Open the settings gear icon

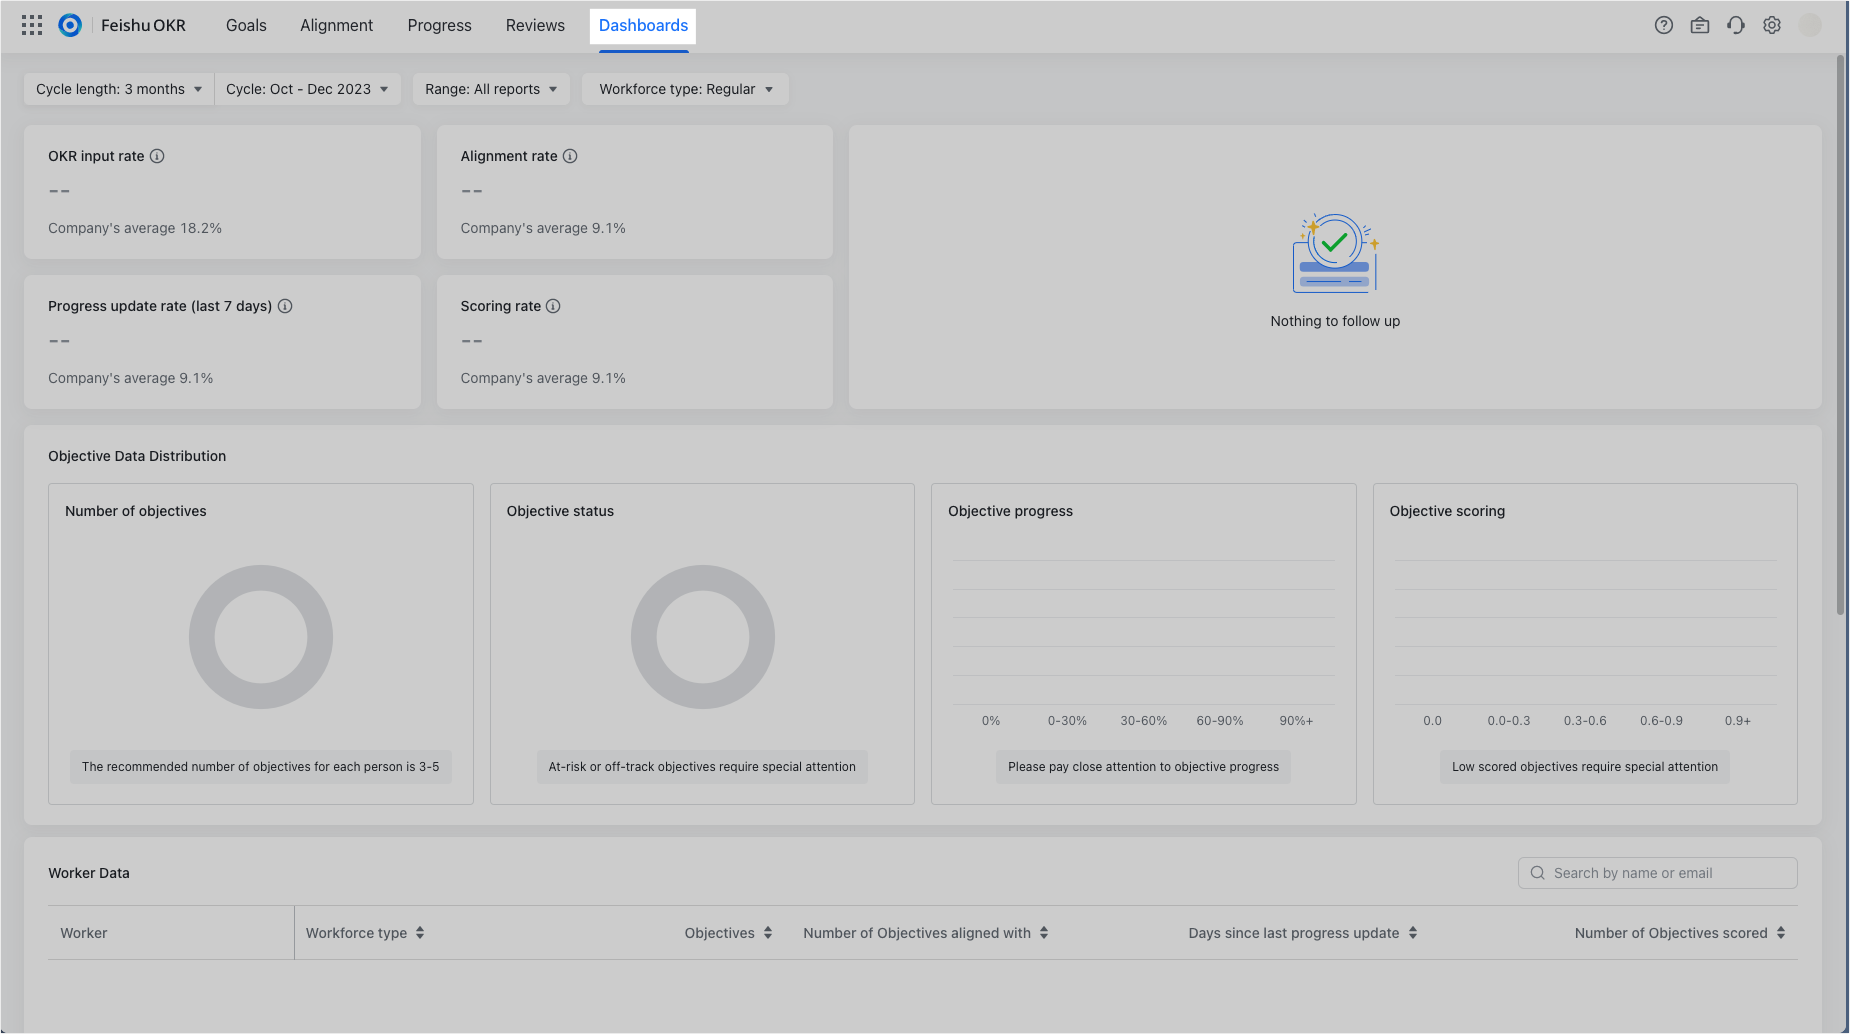coord(1772,26)
